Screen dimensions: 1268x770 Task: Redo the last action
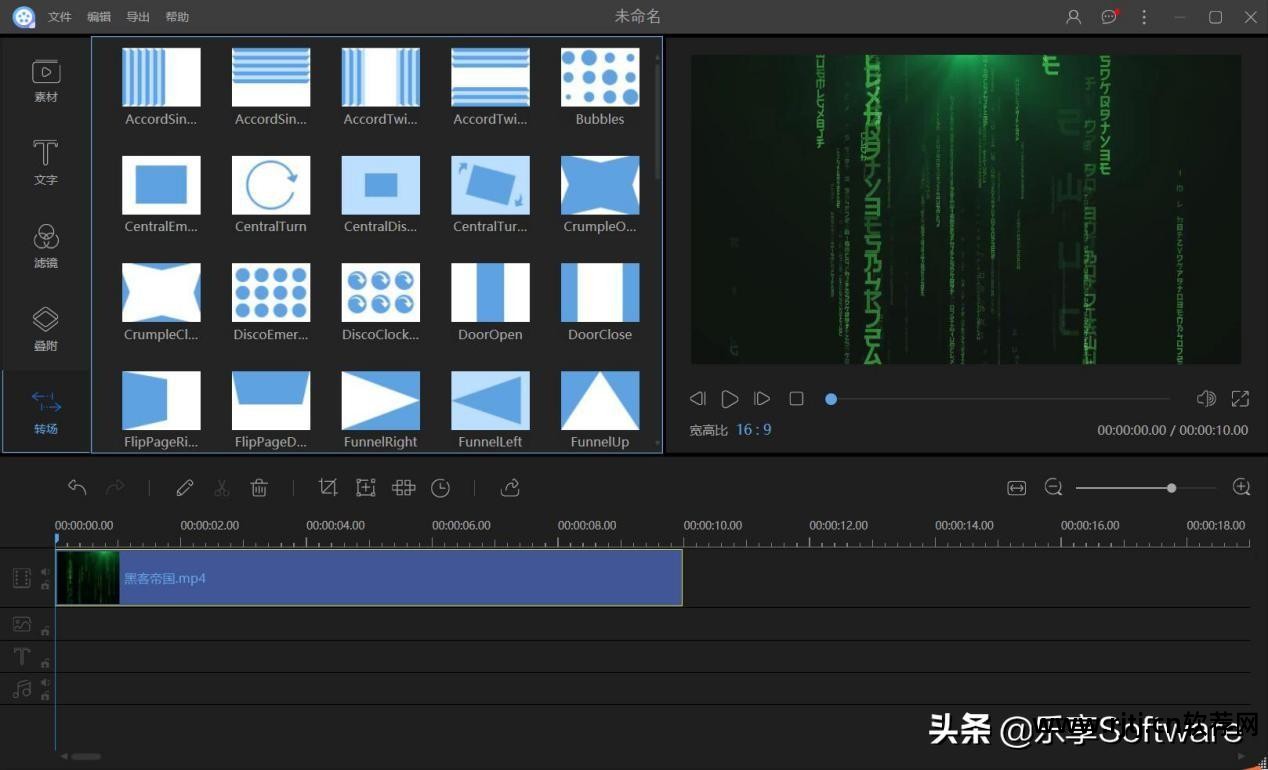[x=115, y=487]
